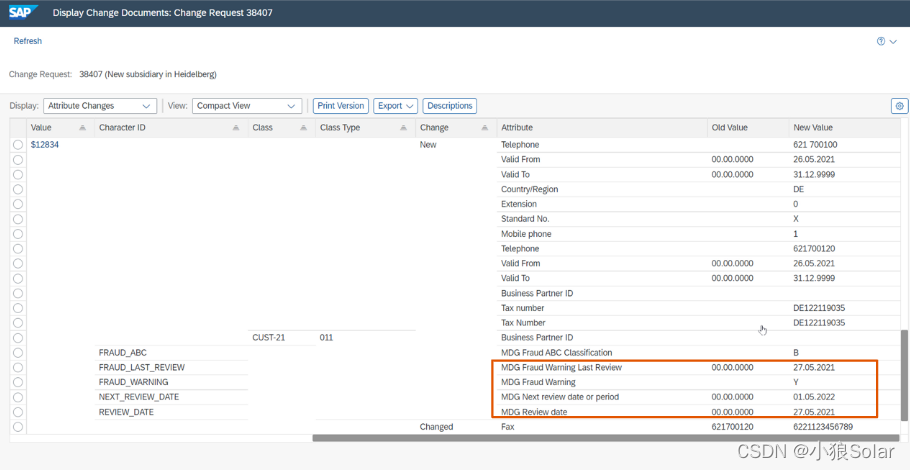Click the vertical scrollbar of the table
Screen dimensions: 910x470
click(x=905, y=375)
